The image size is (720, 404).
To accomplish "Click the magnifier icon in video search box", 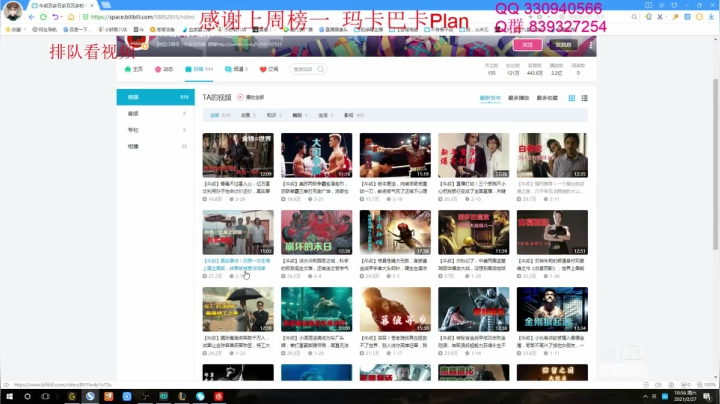I will click(x=321, y=69).
